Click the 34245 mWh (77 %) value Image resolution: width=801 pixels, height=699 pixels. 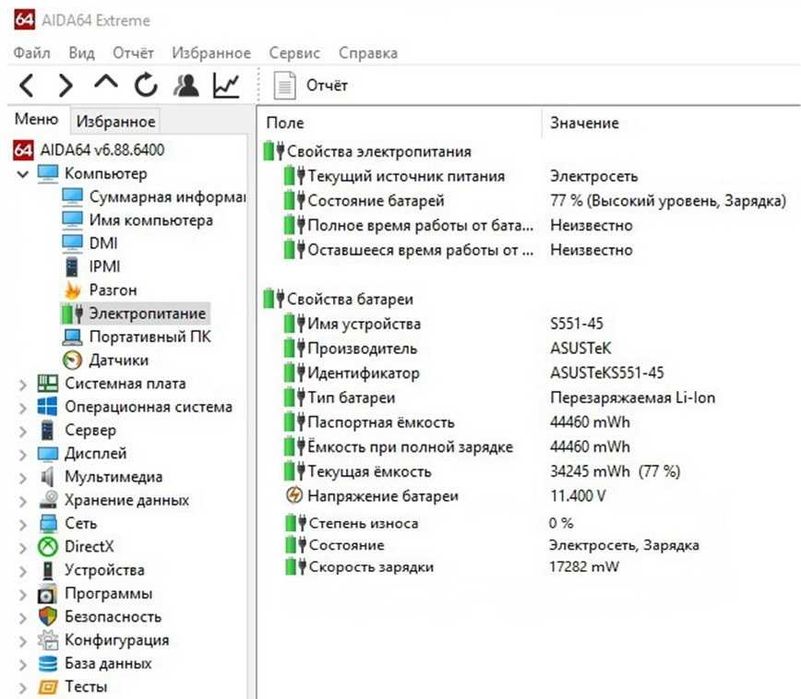615,471
